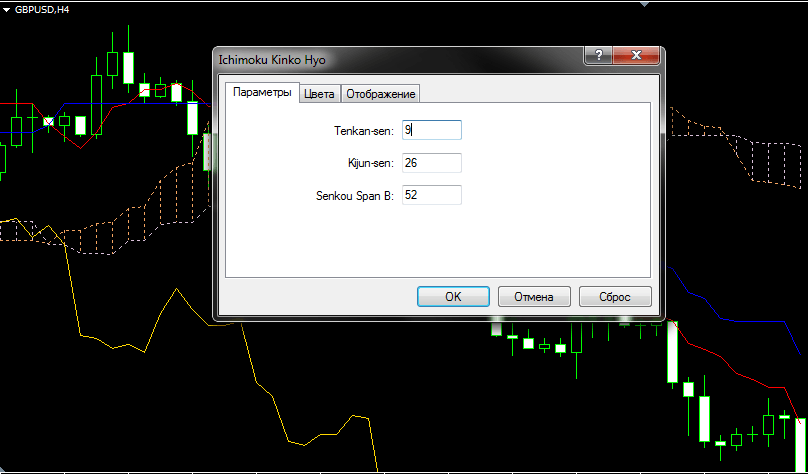Click the Tenkan-sen input field

431,130
